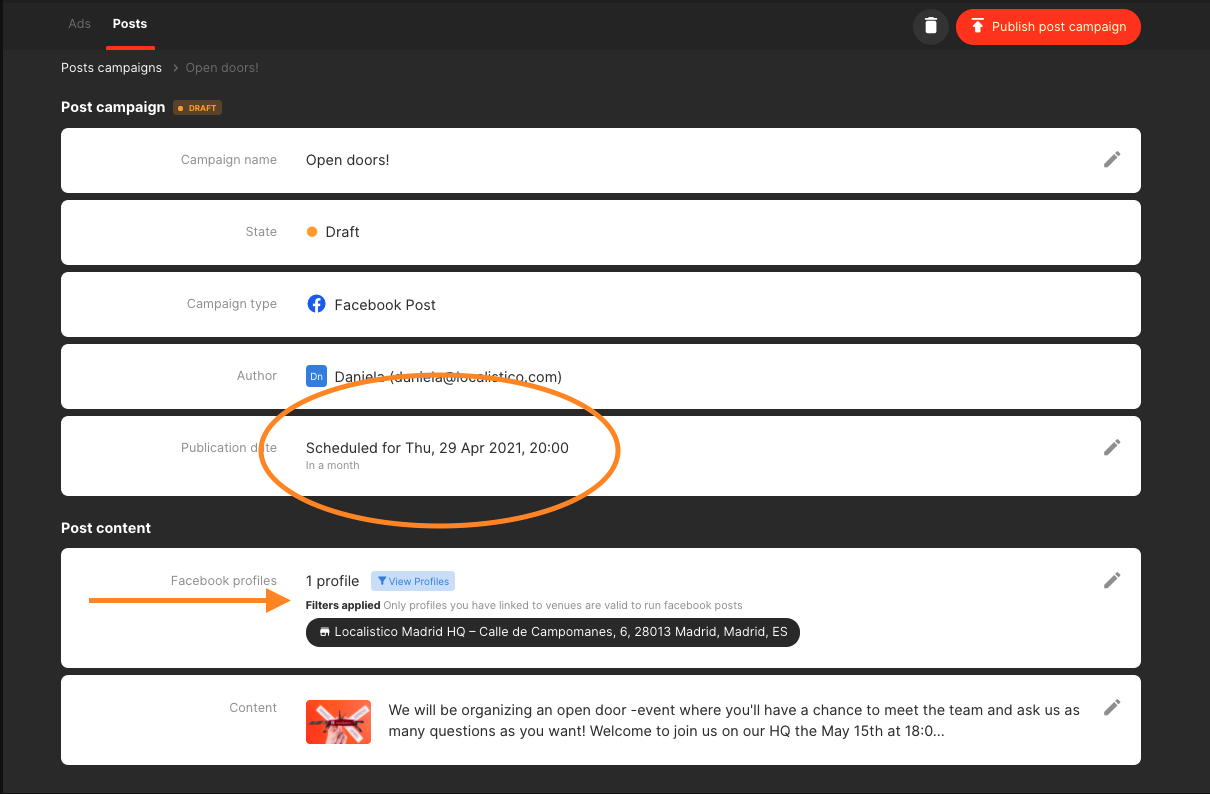Open View Profiles filter button
This screenshot has width=1210, height=794.
(x=413, y=581)
